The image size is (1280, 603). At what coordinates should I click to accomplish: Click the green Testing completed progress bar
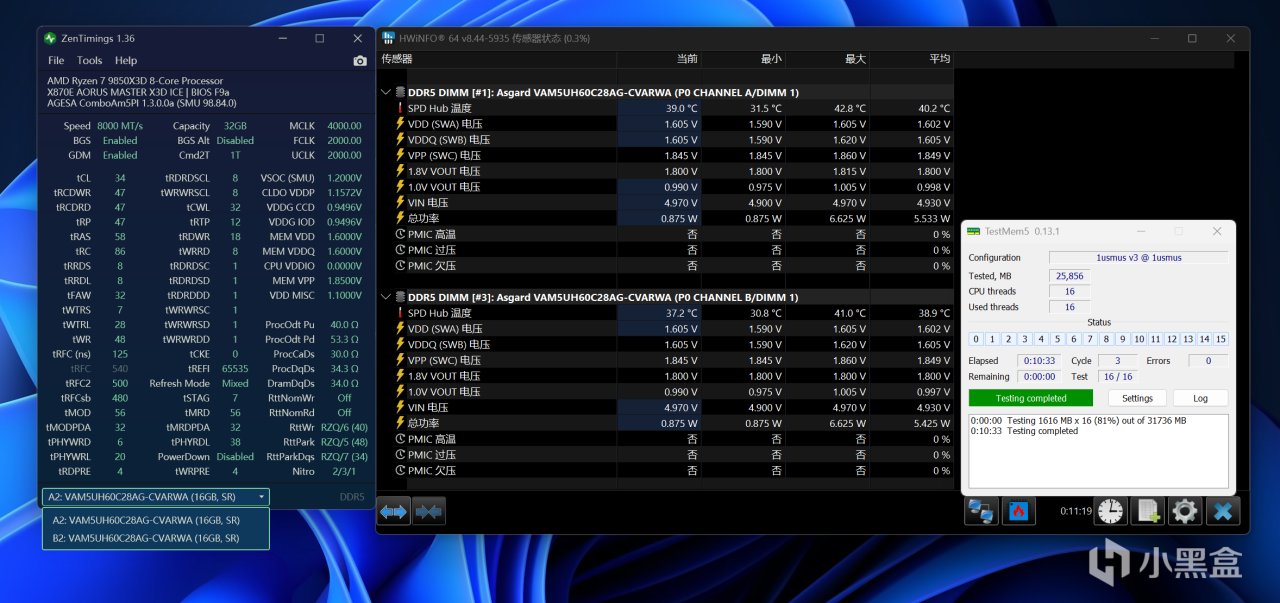pos(1030,398)
